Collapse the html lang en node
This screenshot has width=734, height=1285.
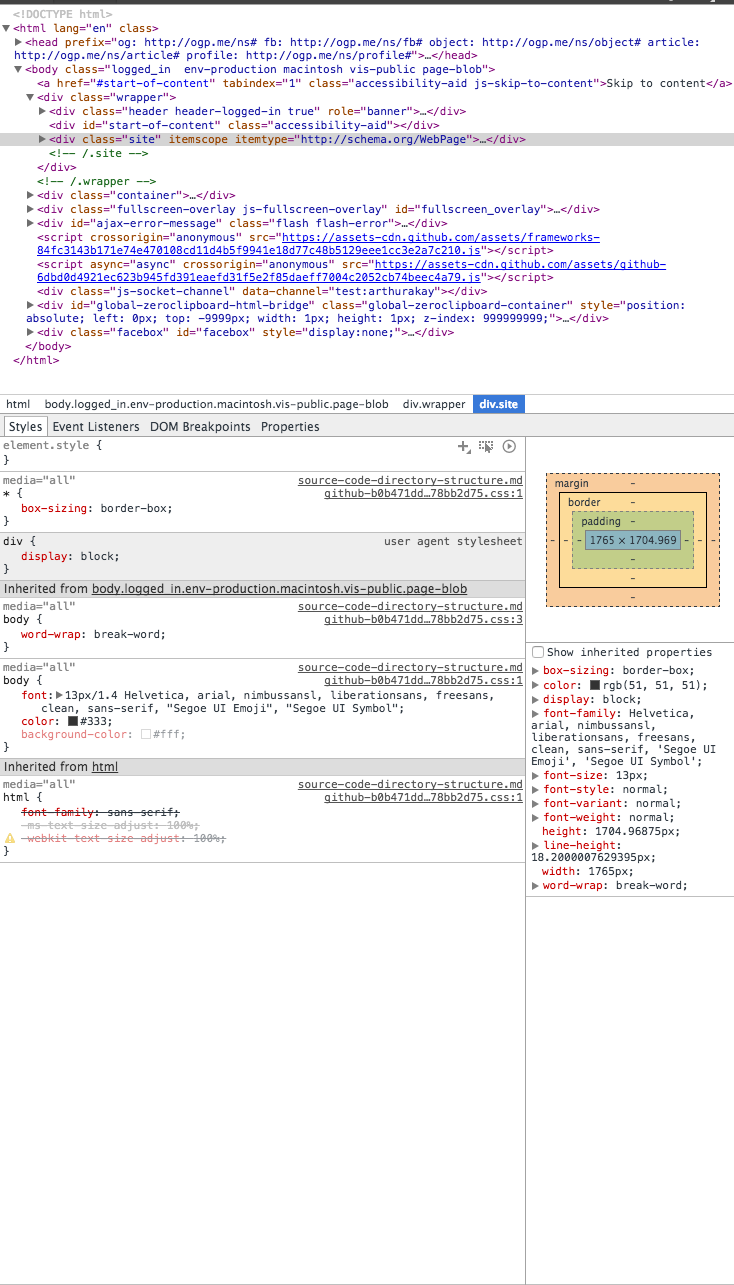point(6,29)
